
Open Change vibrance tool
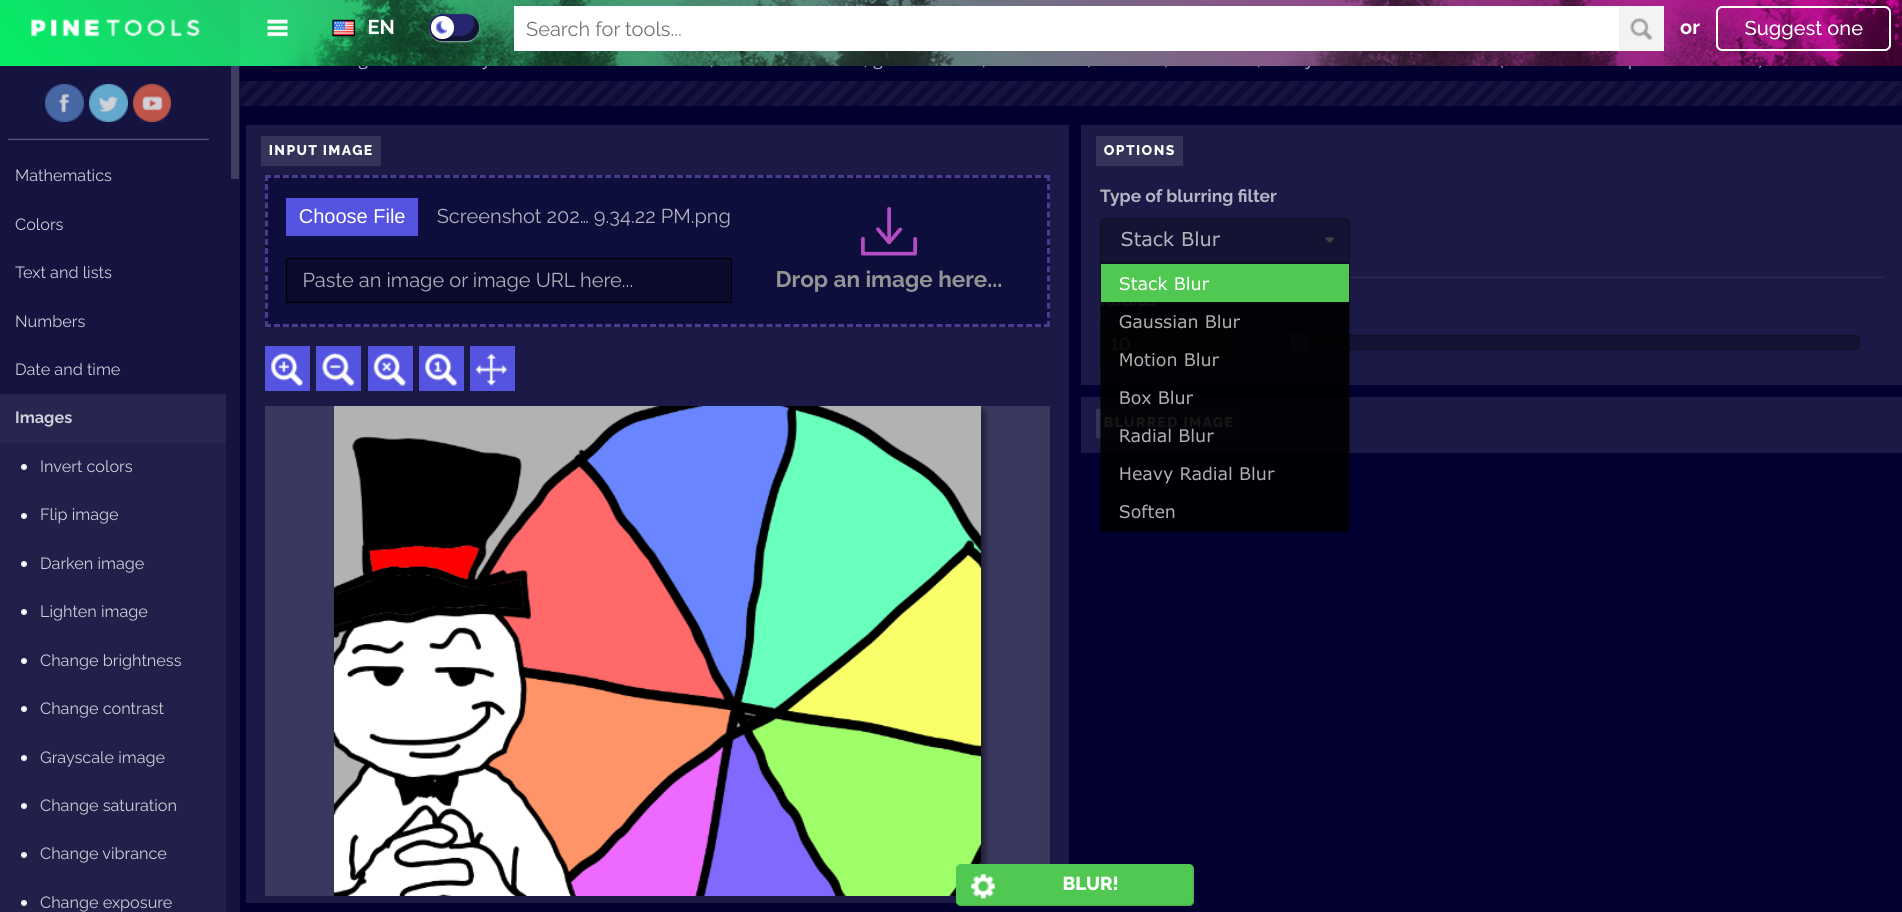tap(103, 853)
